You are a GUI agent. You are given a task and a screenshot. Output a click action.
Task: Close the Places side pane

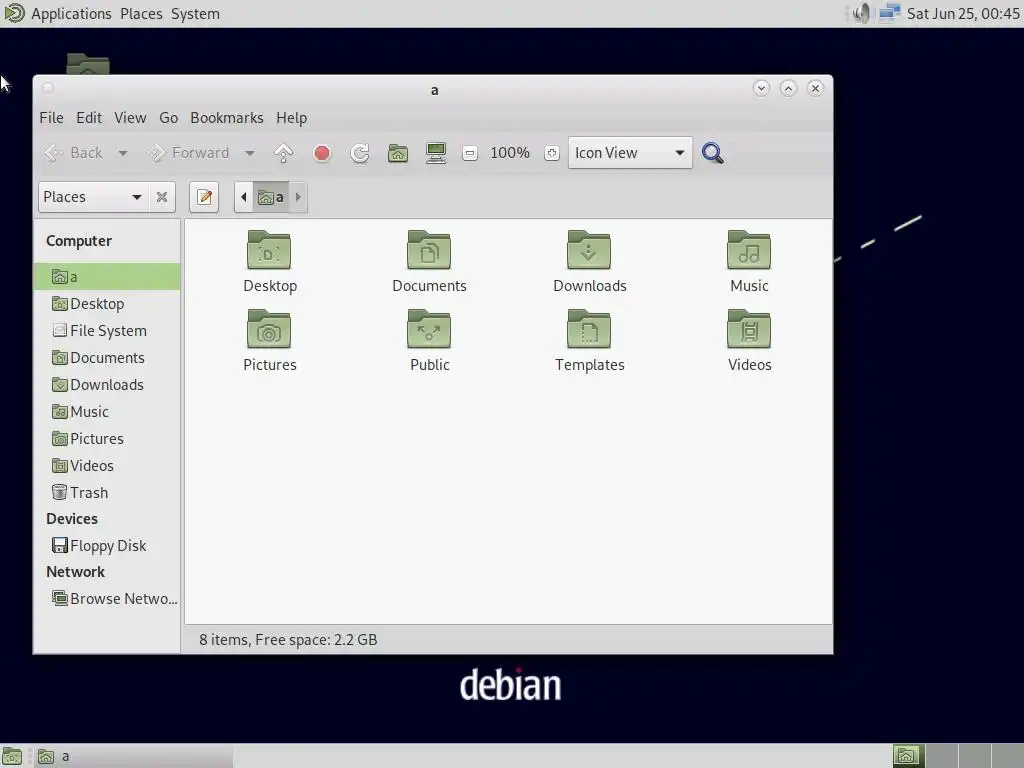click(x=162, y=197)
